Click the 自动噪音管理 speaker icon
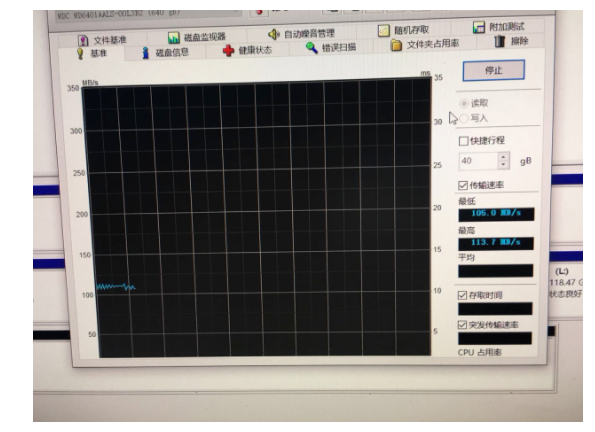595x432 pixels. [274, 35]
